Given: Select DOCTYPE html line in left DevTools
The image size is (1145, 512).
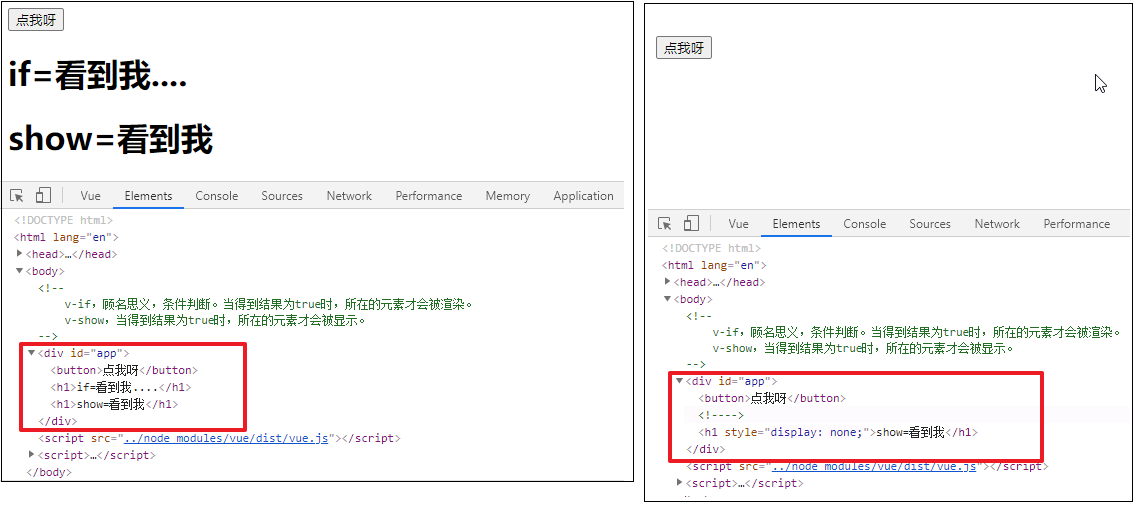Looking at the screenshot, I should pyautogui.click(x=64, y=220).
